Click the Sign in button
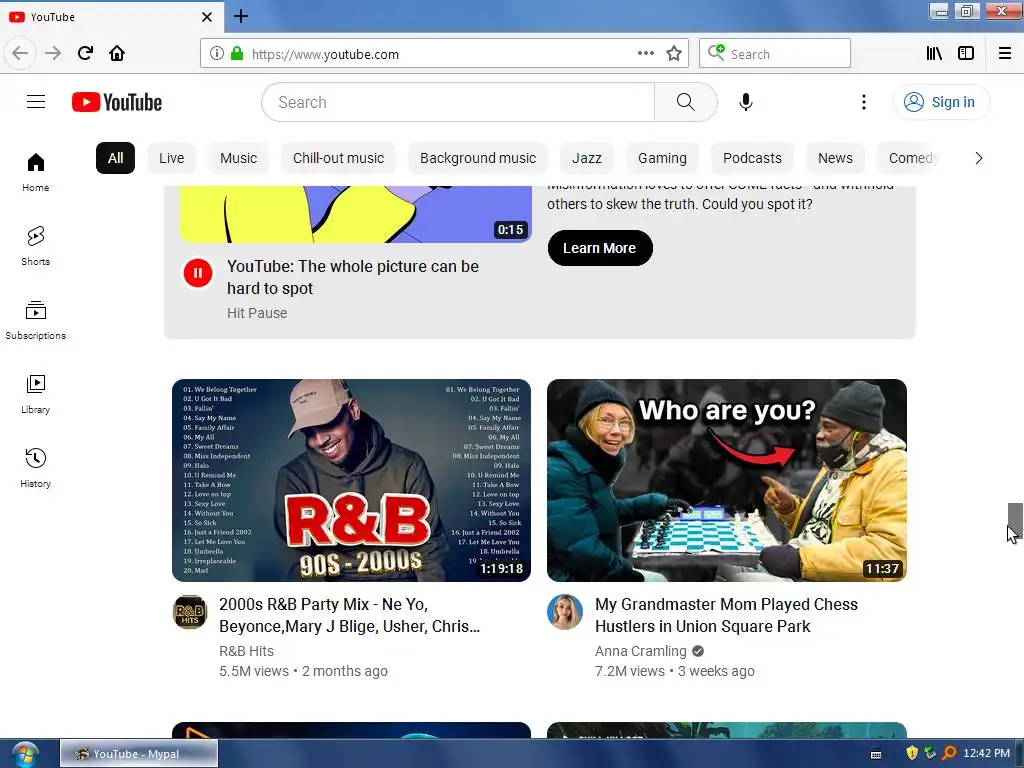Viewport: 1024px width, 768px height. tap(940, 102)
